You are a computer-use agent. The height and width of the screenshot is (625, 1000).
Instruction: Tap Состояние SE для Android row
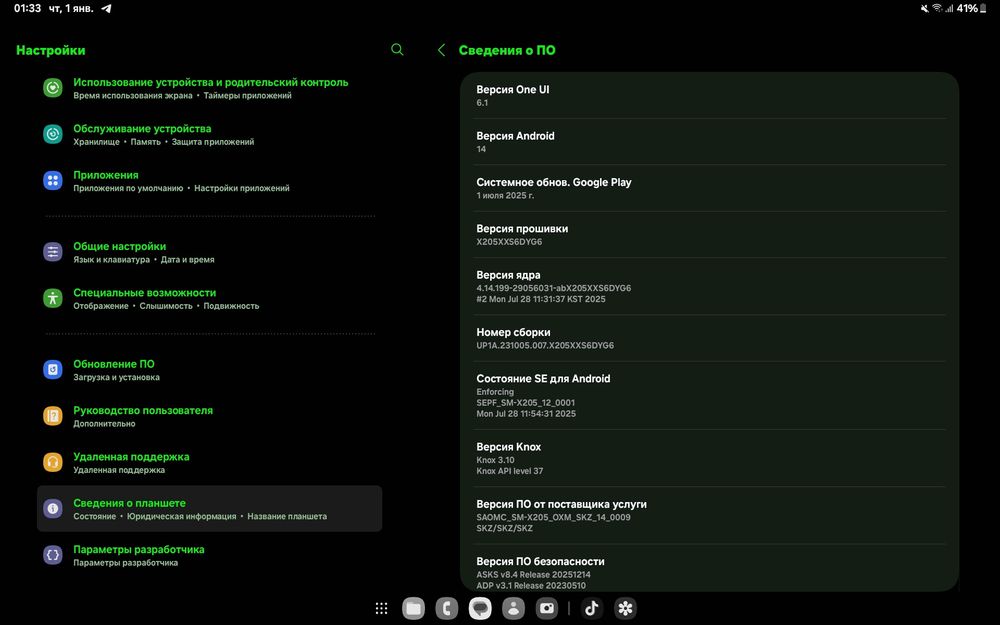point(709,395)
